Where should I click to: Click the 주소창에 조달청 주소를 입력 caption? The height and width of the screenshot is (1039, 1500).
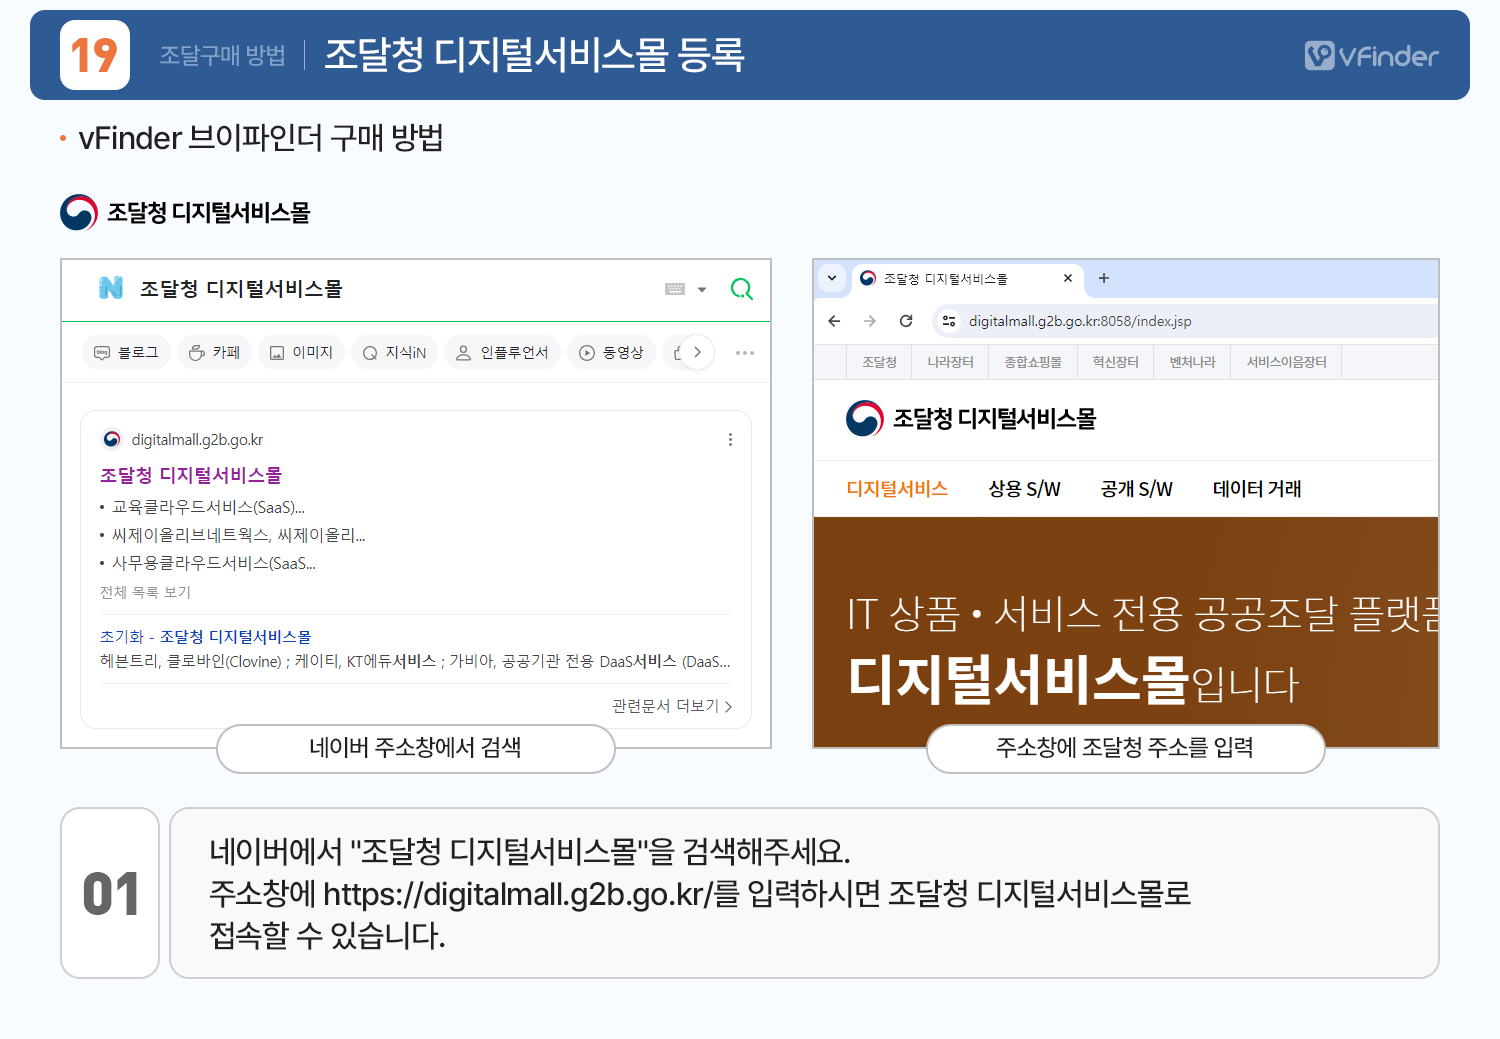pos(1125,748)
